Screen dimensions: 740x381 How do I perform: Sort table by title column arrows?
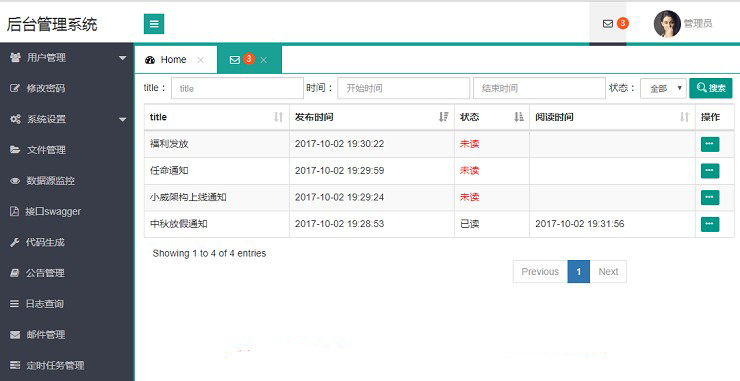tap(278, 117)
